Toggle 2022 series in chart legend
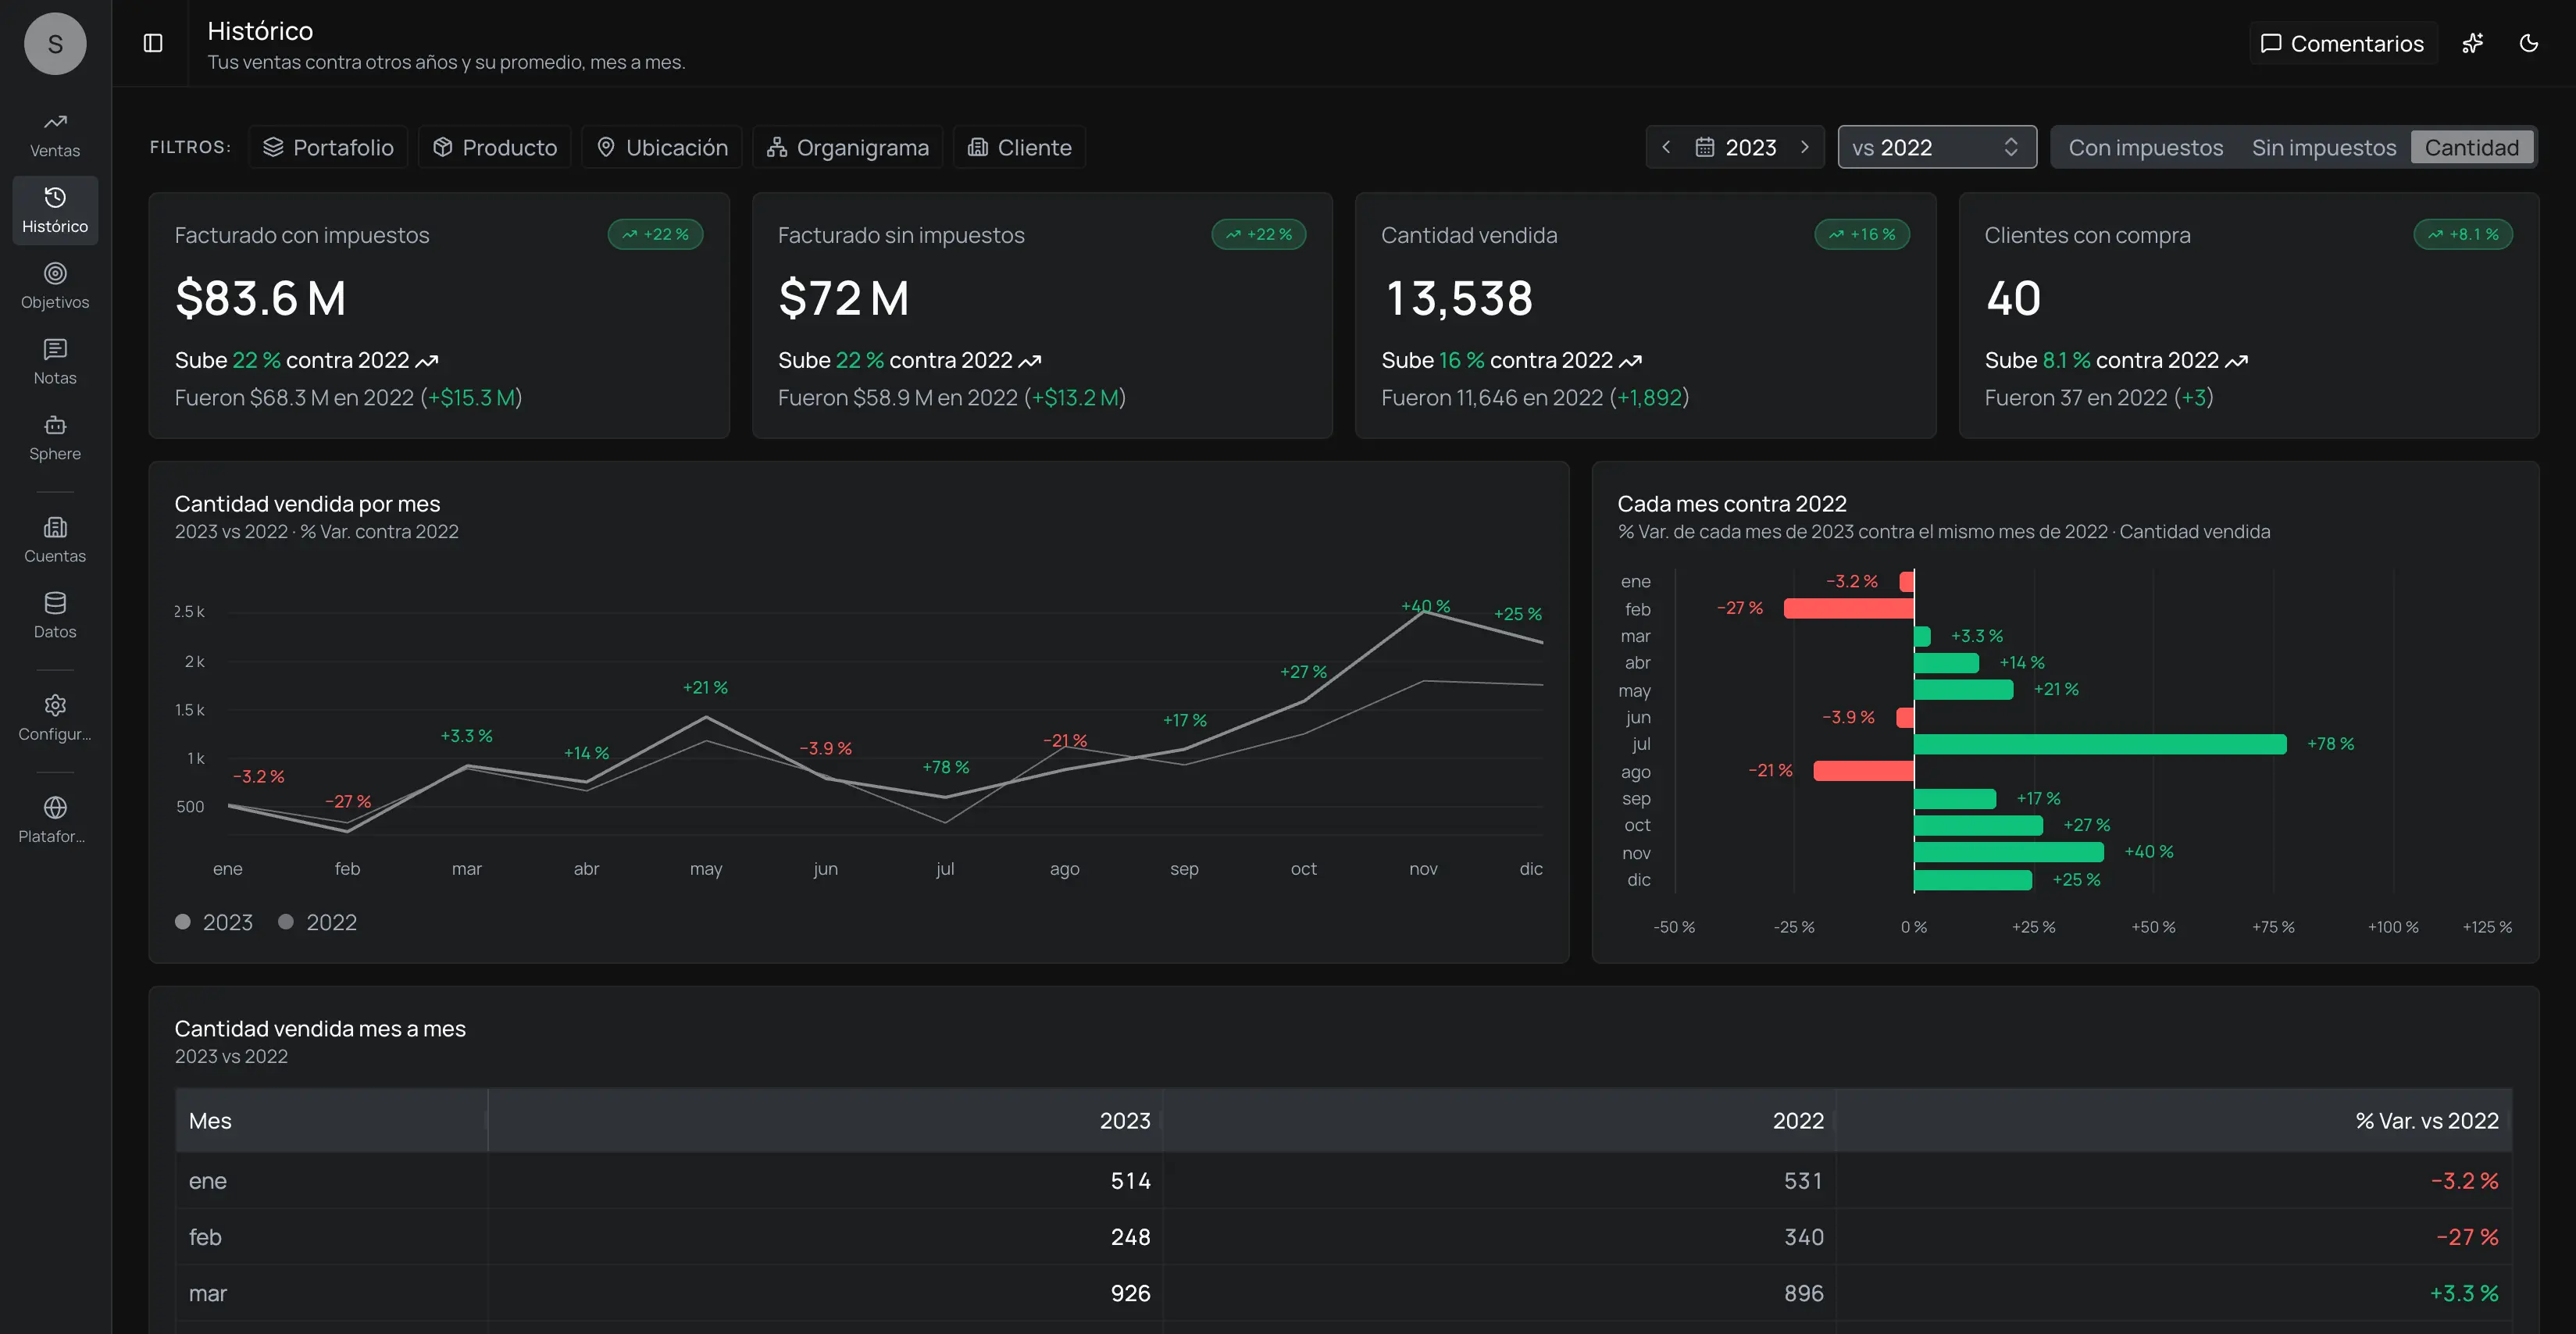Image resolution: width=2576 pixels, height=1334 pixels. pos(317,922)
